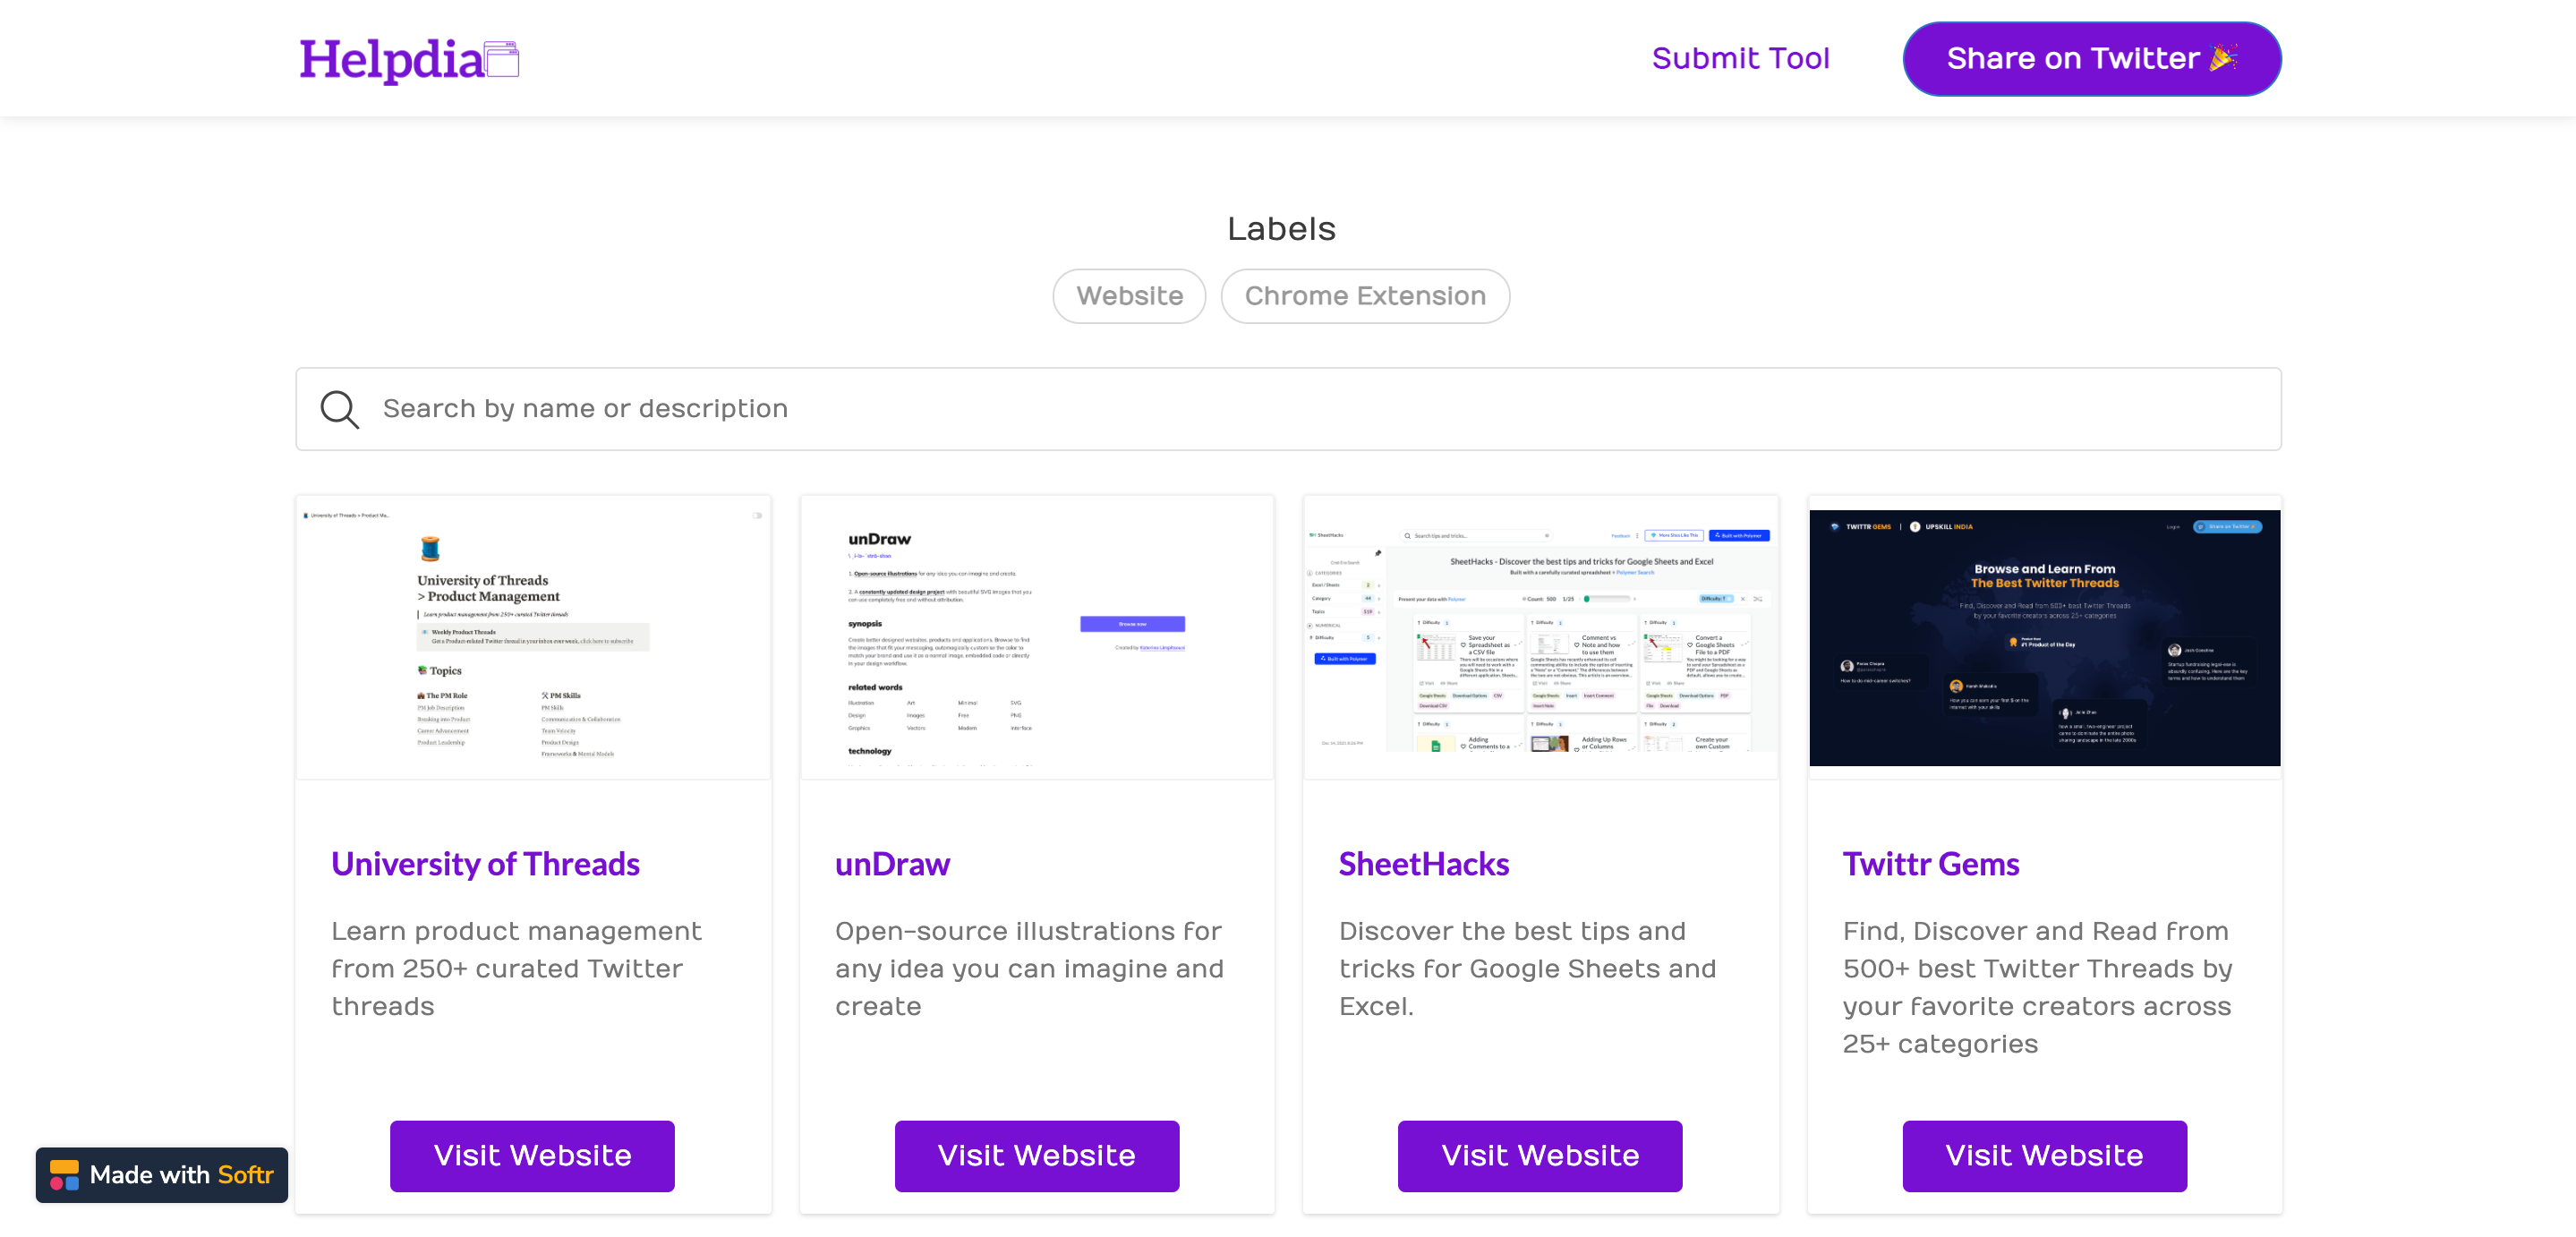Open University of Threads preview thumbnail

coord(533,637)
